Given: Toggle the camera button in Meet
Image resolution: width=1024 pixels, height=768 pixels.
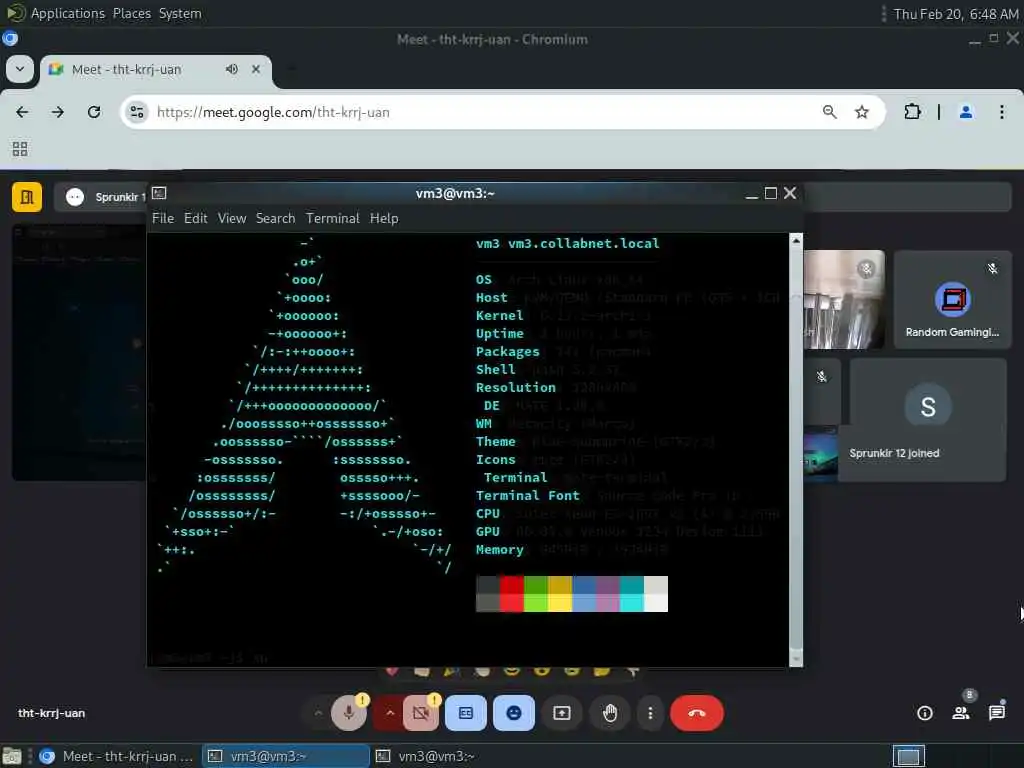Looking at the screenshot, I should (421, 712).
